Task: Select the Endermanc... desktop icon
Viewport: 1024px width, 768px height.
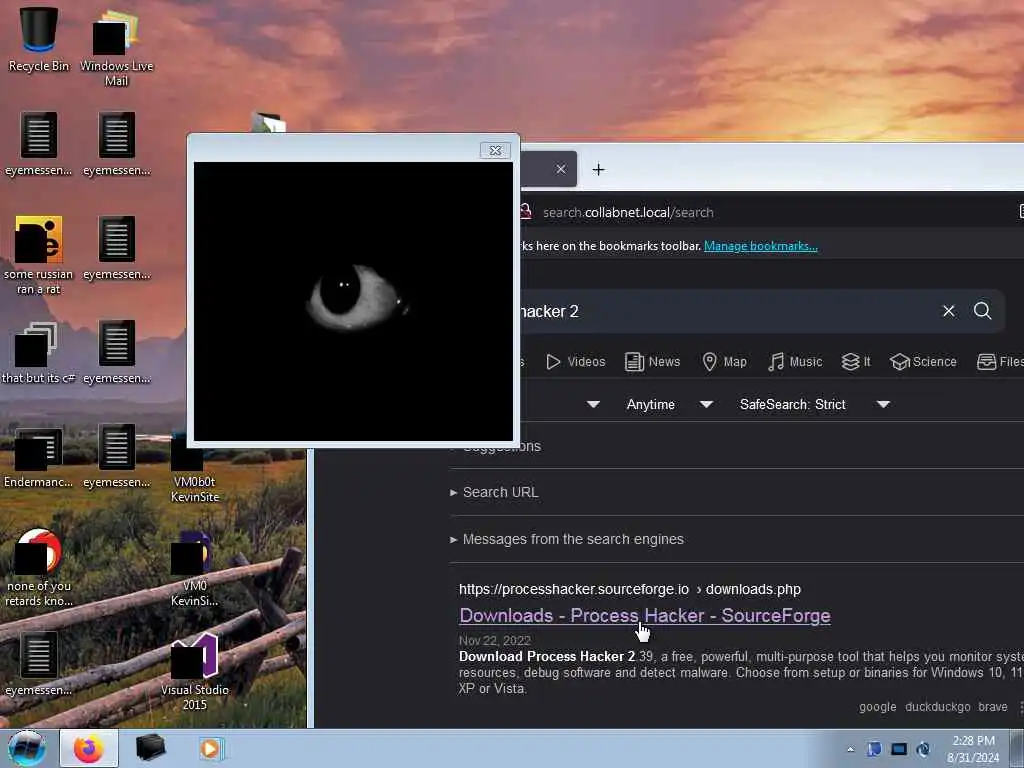Action: [x=39, y=457]
